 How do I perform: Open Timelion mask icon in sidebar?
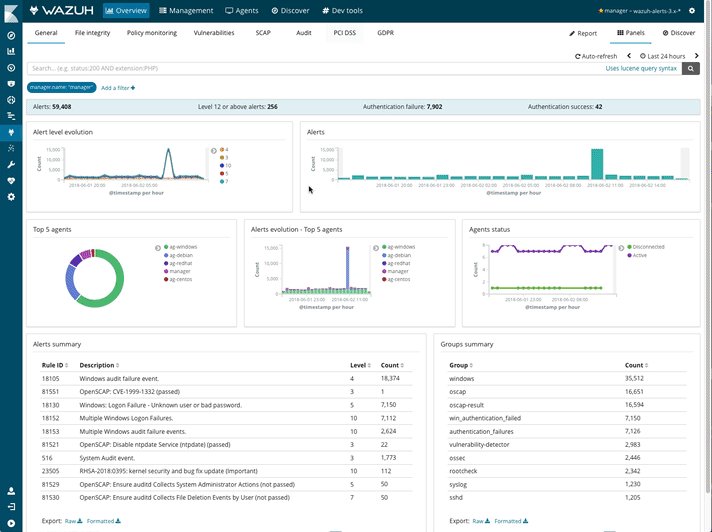coord(11,84)
